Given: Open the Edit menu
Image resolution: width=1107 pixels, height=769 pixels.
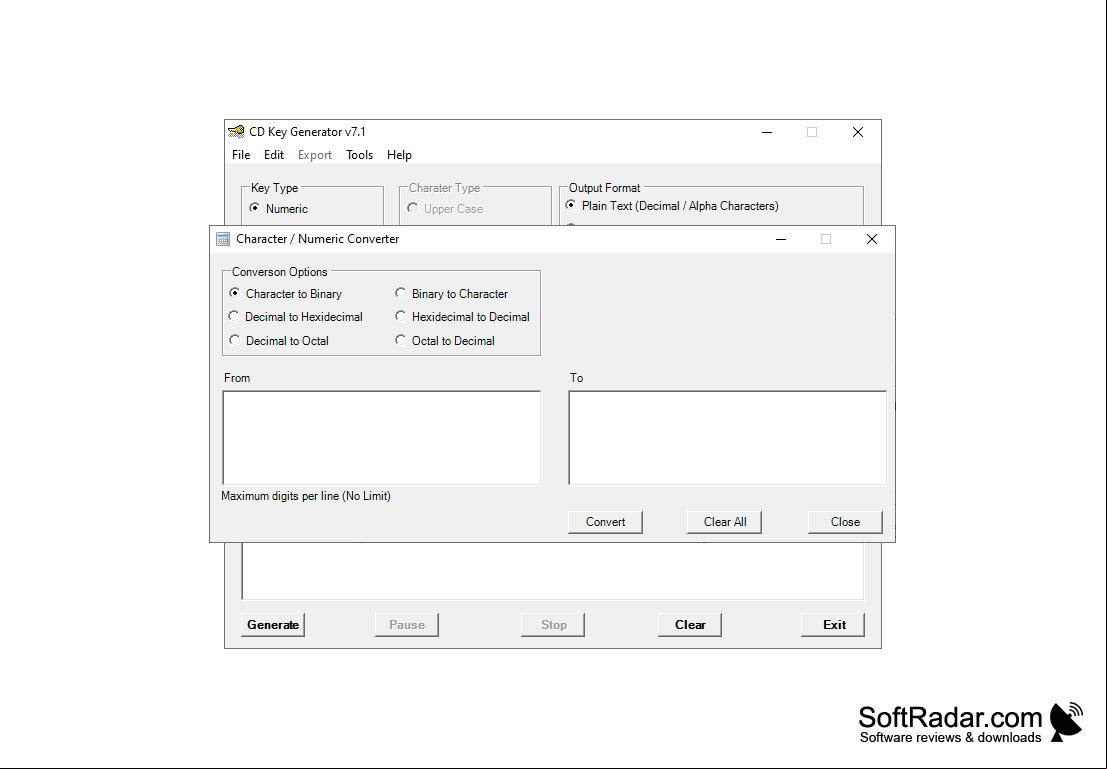Looking at the screenshot, I should [x=274, y=155].
